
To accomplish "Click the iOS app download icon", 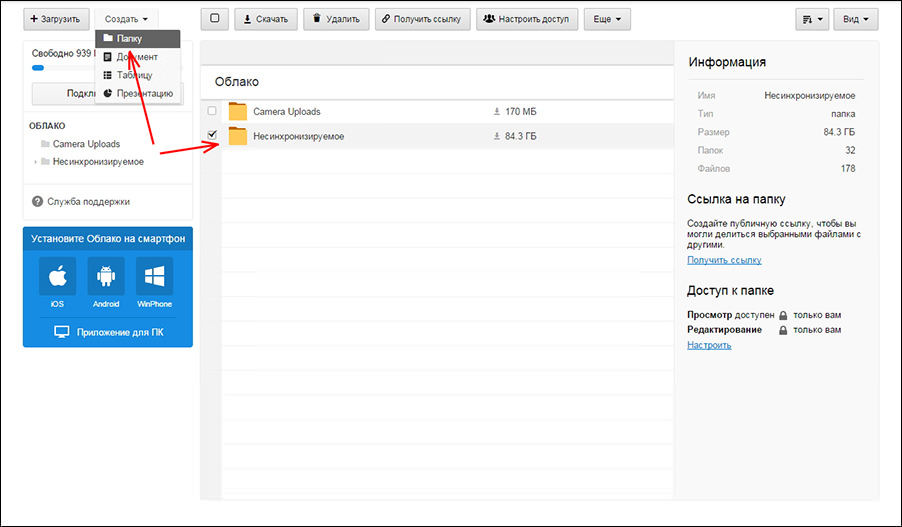I will (57, 276).
